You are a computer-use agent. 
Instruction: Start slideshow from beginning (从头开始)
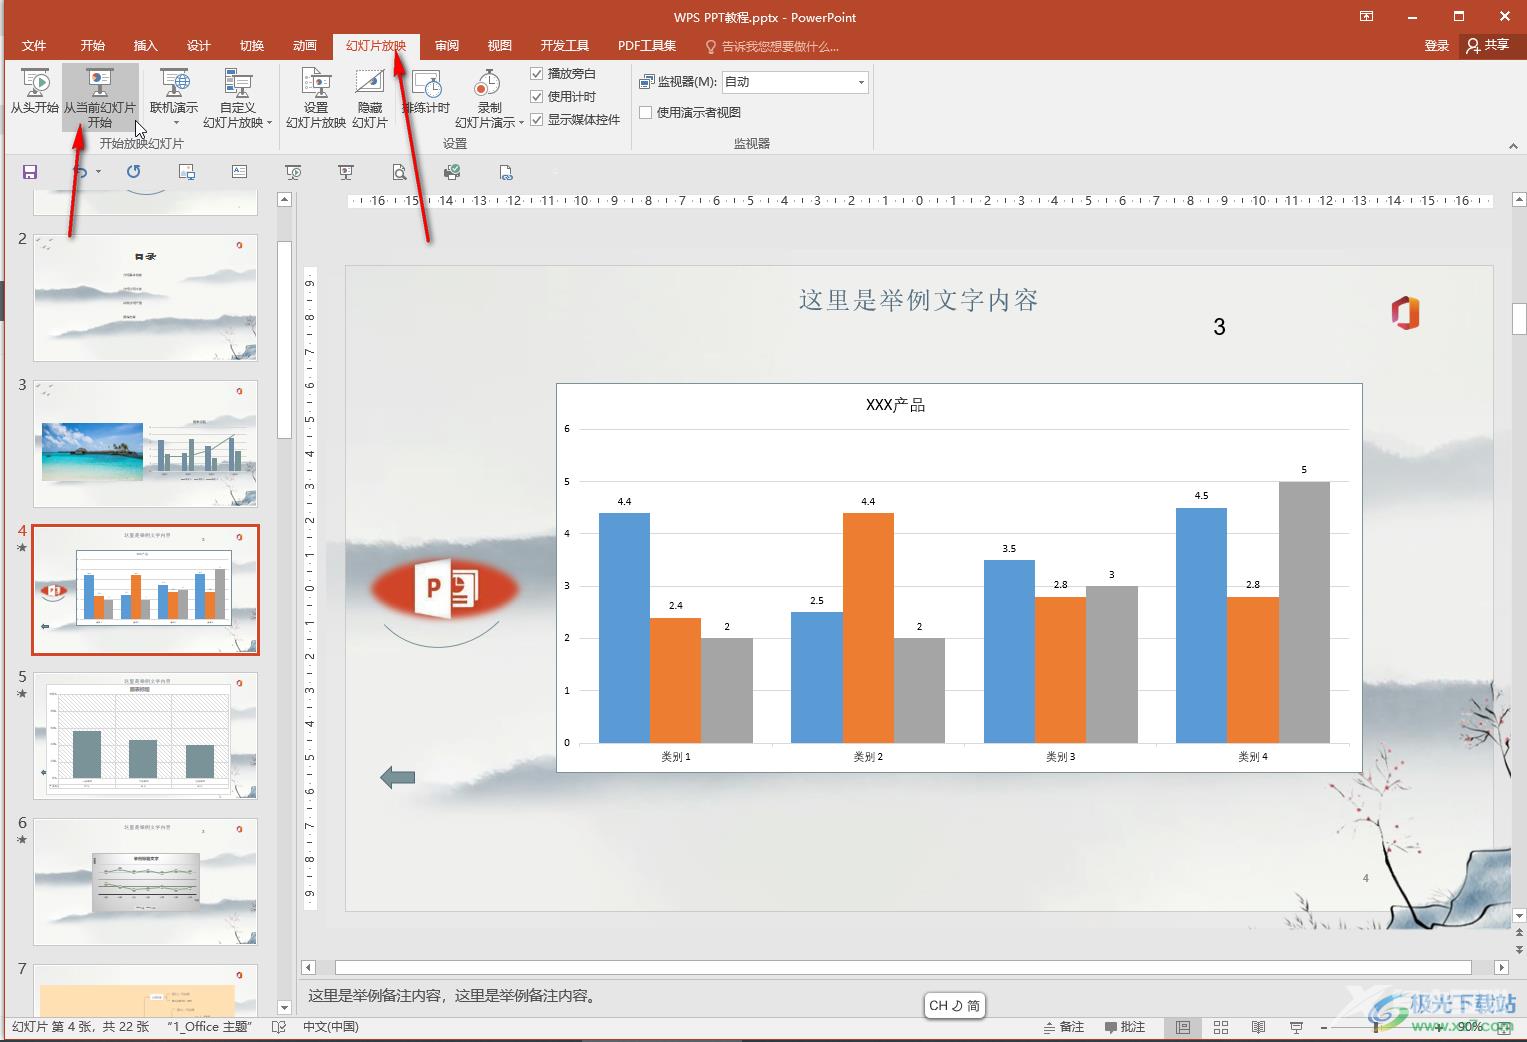click(x=34, y=92)
